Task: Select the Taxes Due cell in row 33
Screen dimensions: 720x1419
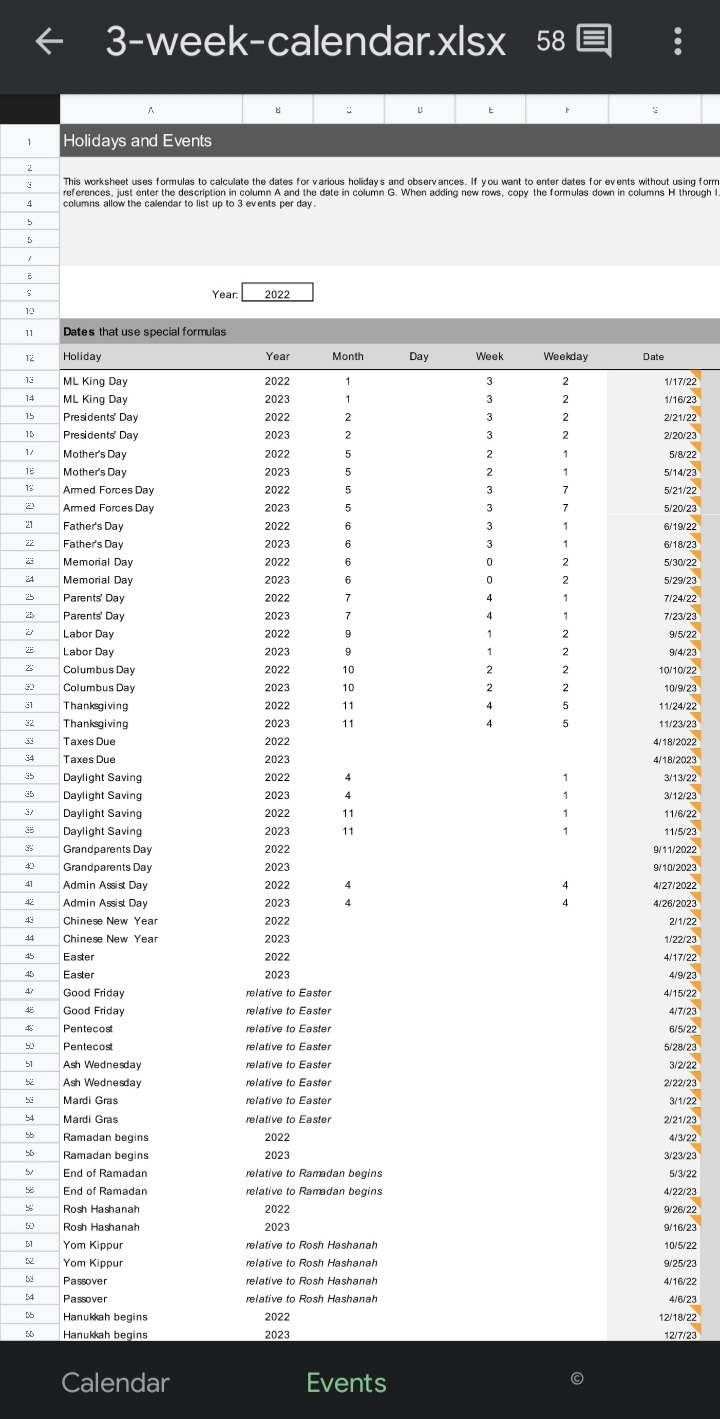Action: pos(151,741)
